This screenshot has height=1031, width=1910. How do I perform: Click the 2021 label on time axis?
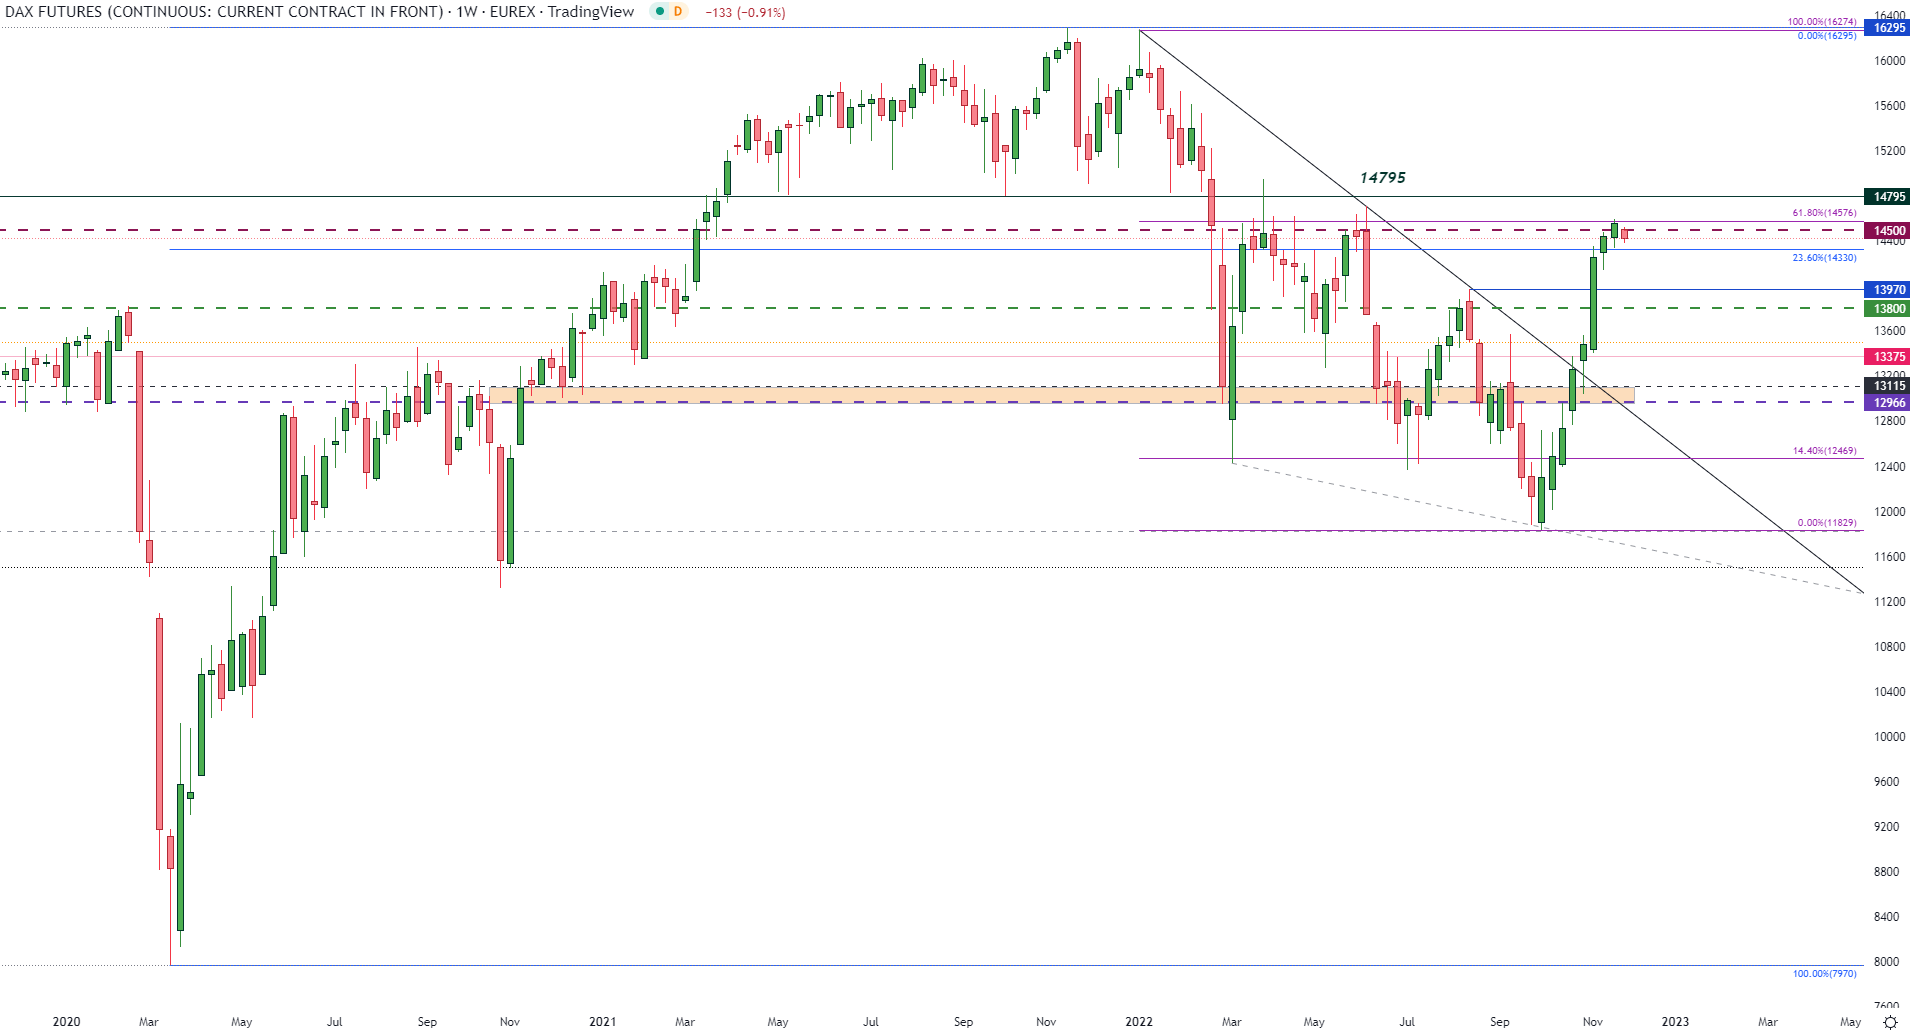[x=602, y=1022]
